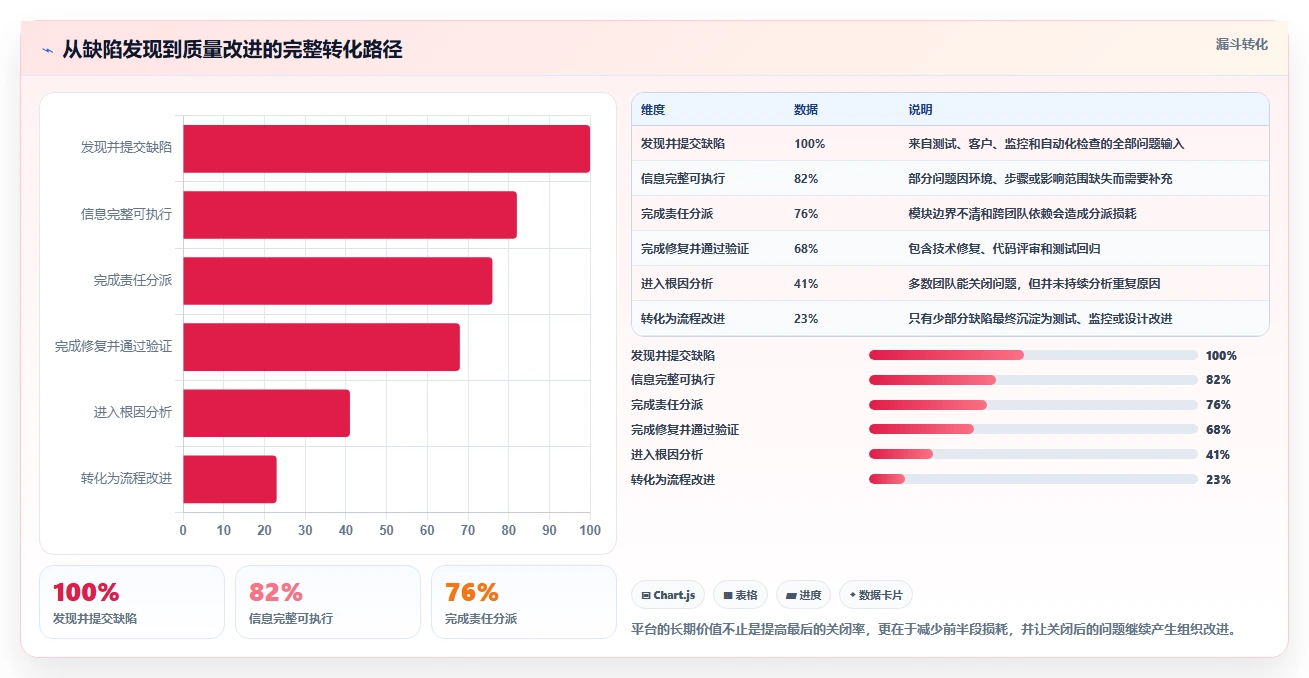The width and height of the screenshot is (1309, 678).
Task: Click table cell 转化为流程改进
Action: [683, 319]
